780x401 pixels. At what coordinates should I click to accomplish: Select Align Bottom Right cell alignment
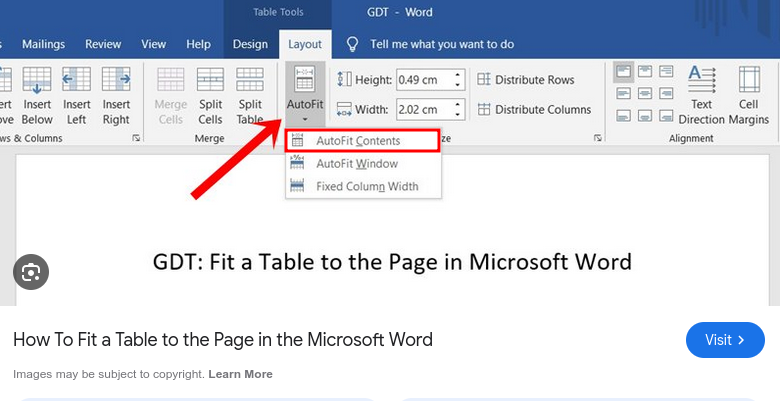(x=666, y=116)
